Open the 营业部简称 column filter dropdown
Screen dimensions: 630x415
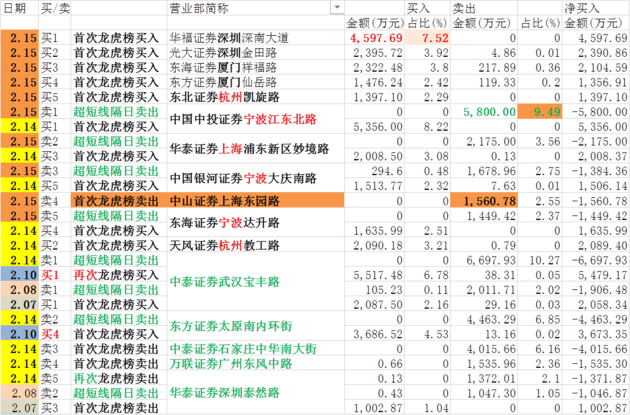coord(337,7)
